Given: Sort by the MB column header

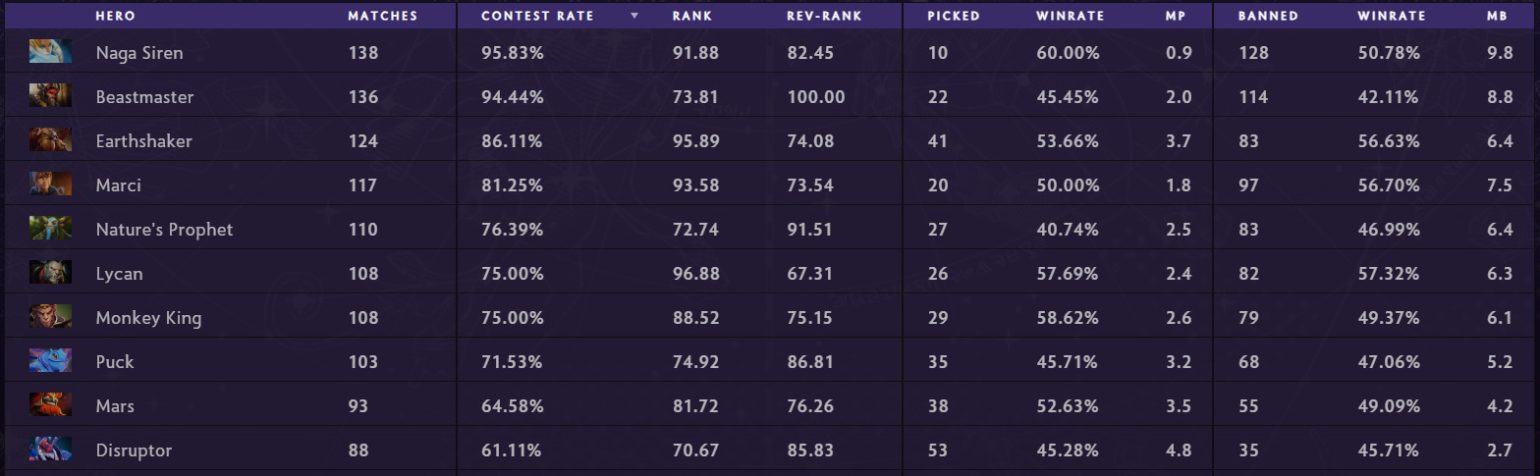Looking at the screenshot, I should pyautogui.click(x=1497, y=16).
